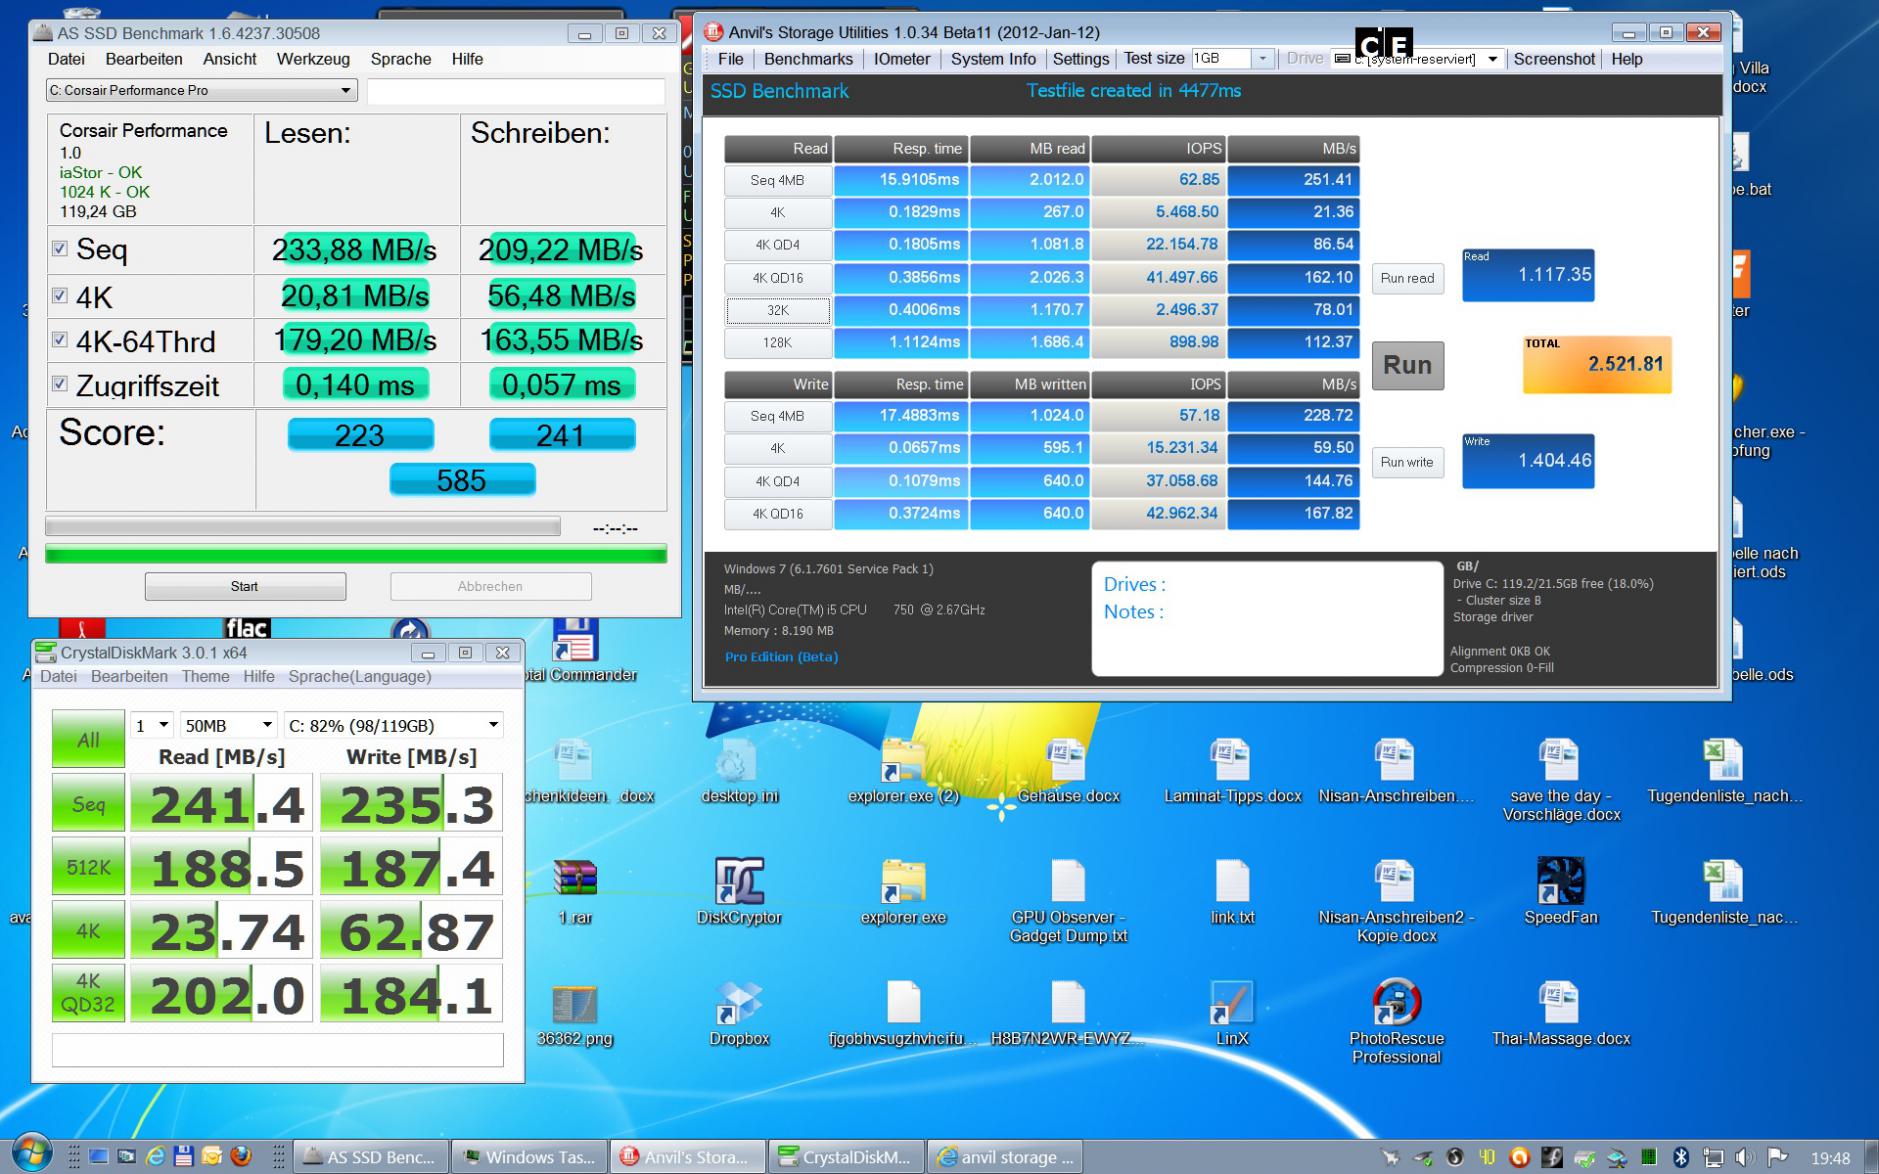Open the Windows Start orb
The image size is (1879, 1174).
pos(32,1154)
